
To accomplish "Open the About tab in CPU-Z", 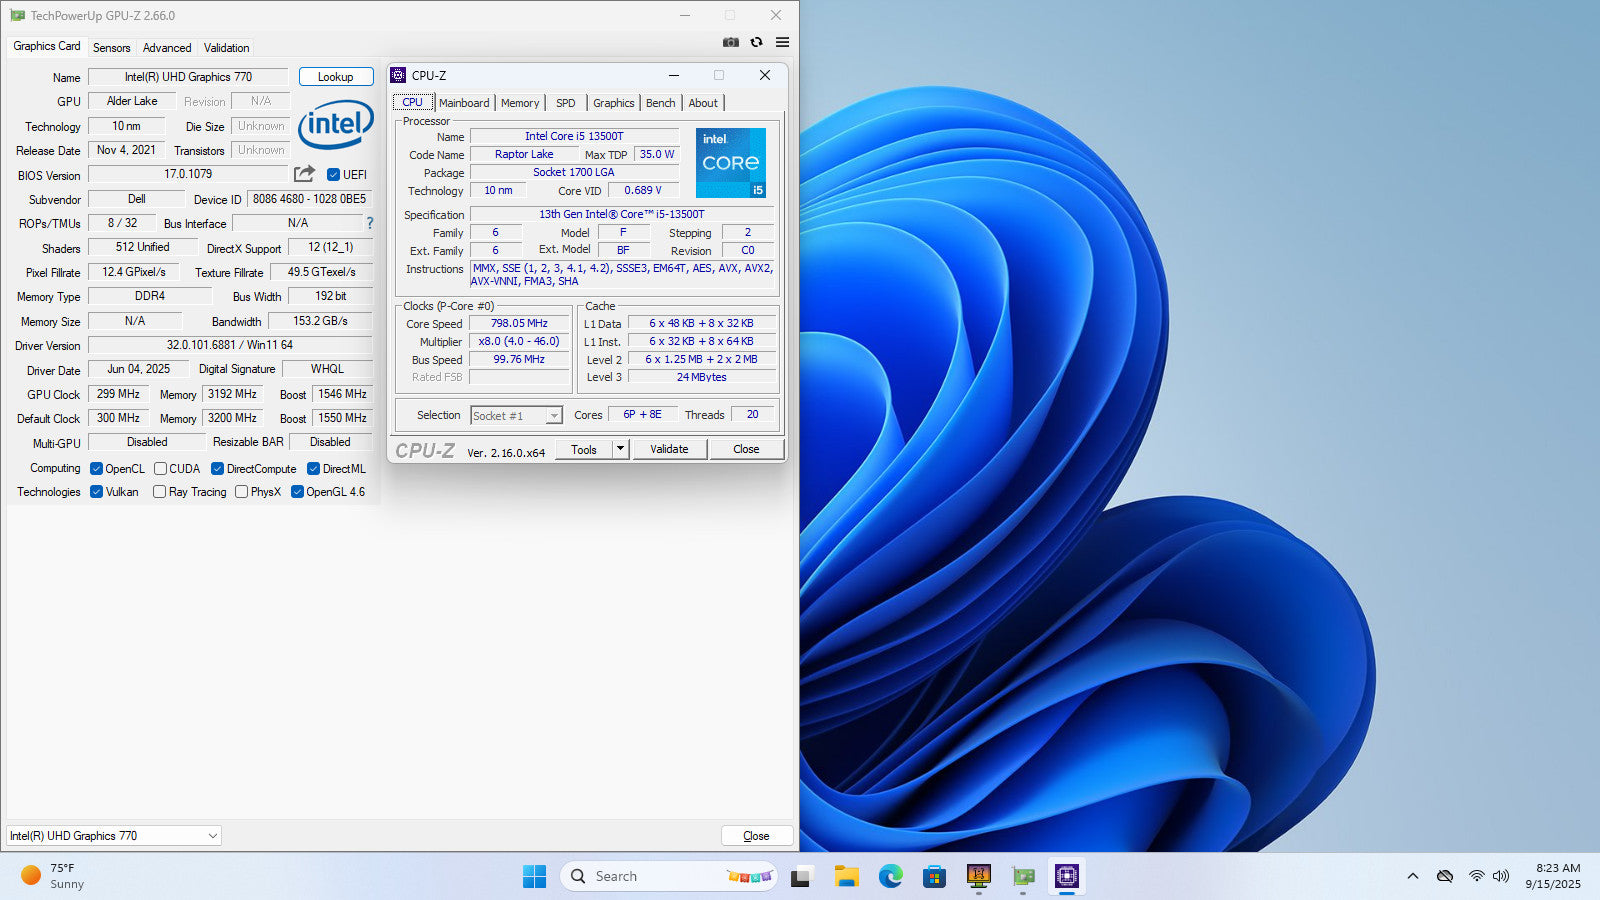I will tap(703, 103).
